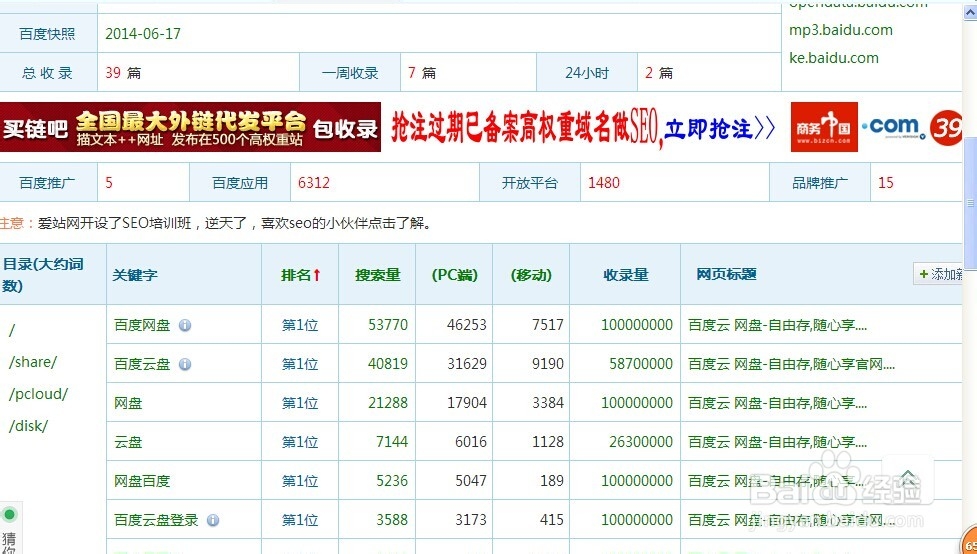Open keyword 百度云盘
Screen dimensions: 977x554
coord(142,364)
